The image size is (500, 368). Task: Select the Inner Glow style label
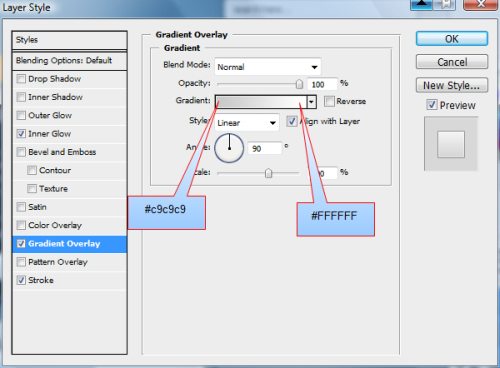(50, 134)
